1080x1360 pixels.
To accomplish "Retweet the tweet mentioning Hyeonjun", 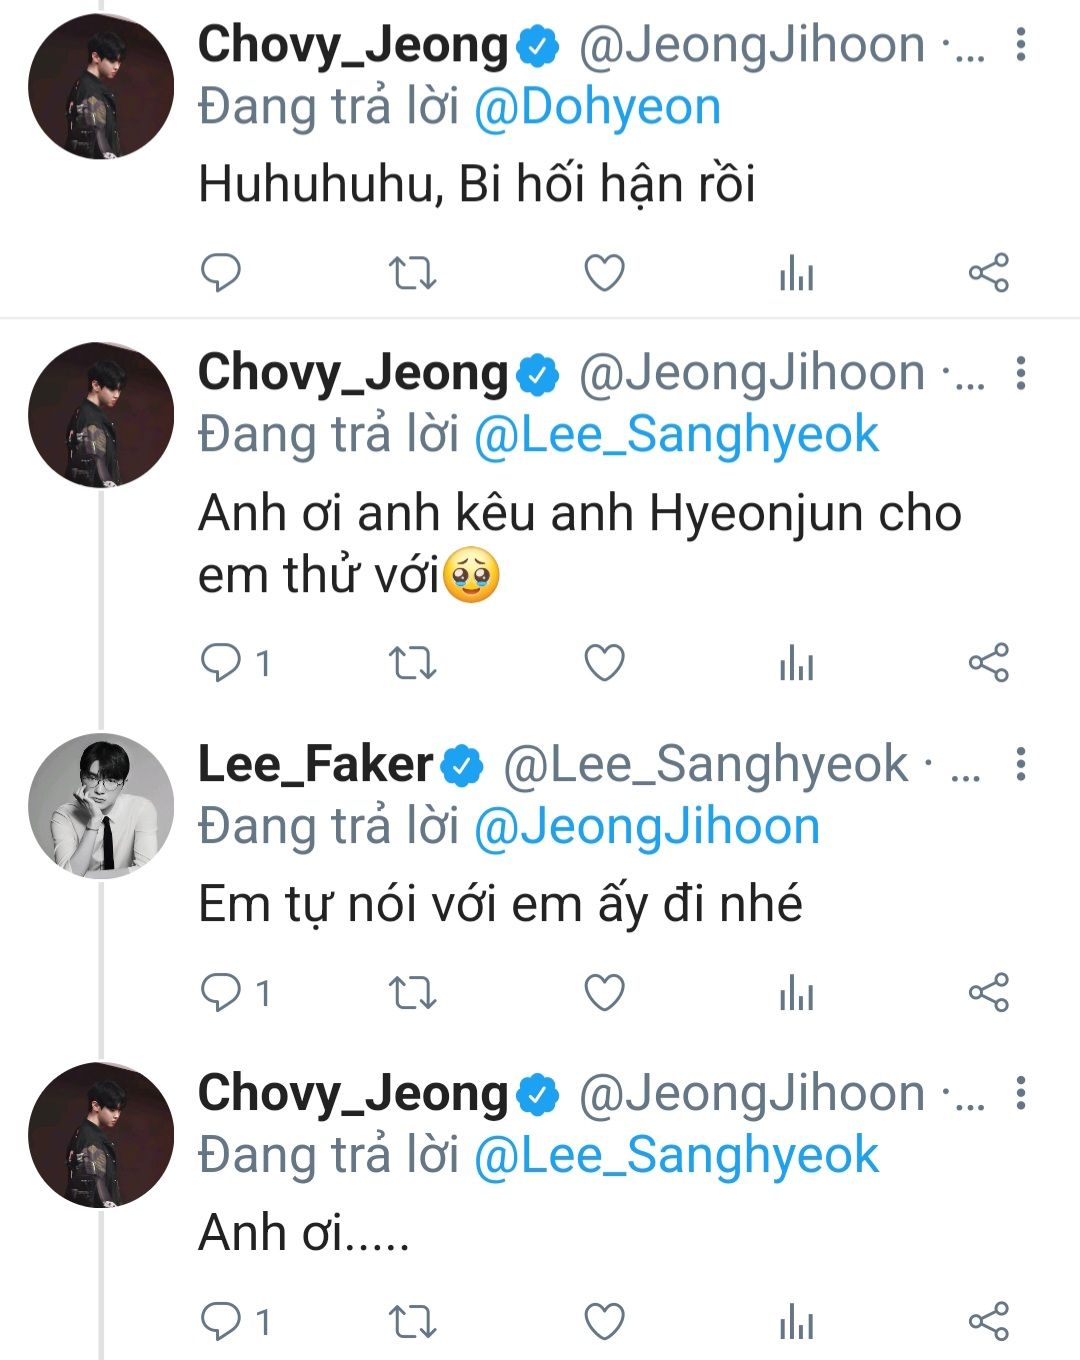I will 412,662.
